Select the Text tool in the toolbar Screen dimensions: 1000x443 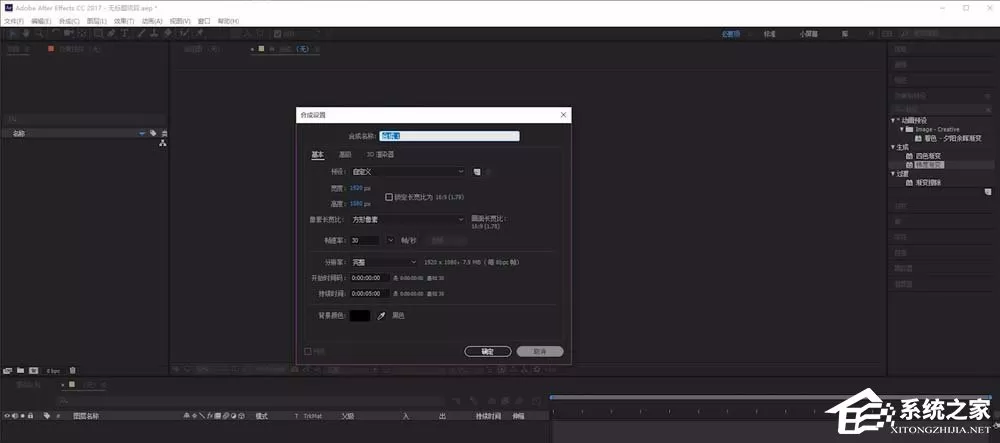coord(124,34)
